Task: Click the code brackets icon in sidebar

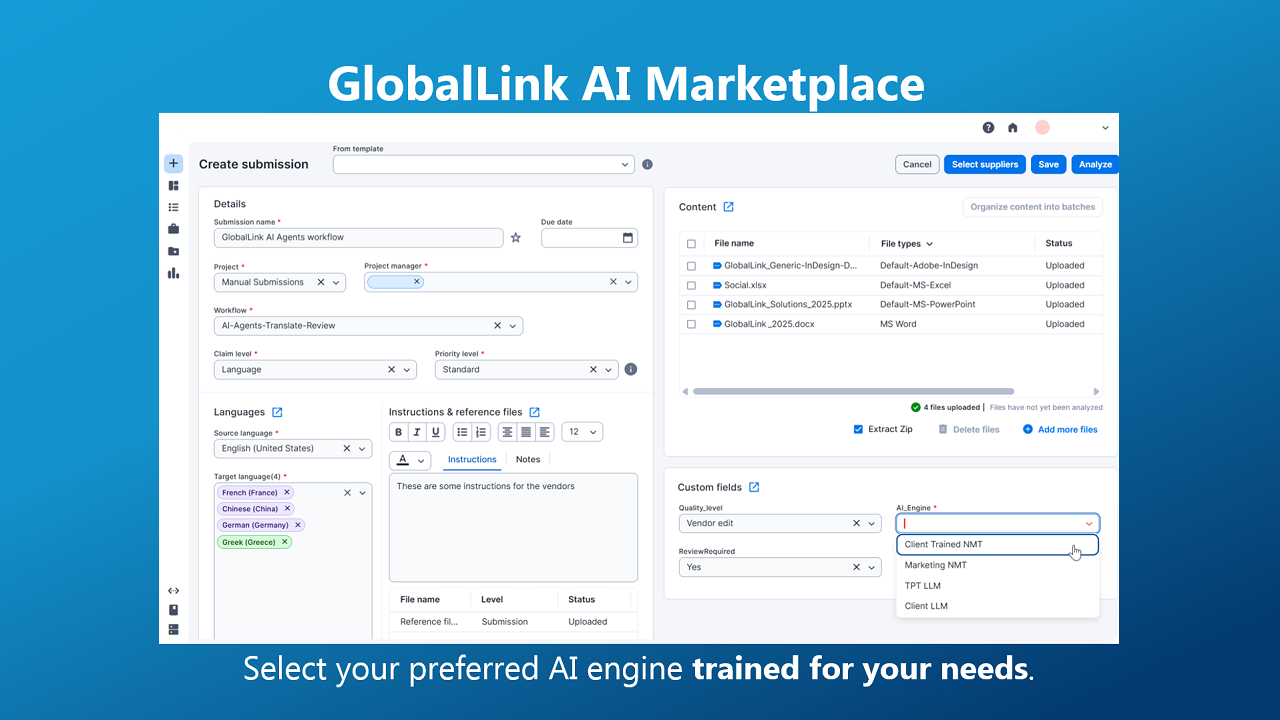Action: pos(173,591)
